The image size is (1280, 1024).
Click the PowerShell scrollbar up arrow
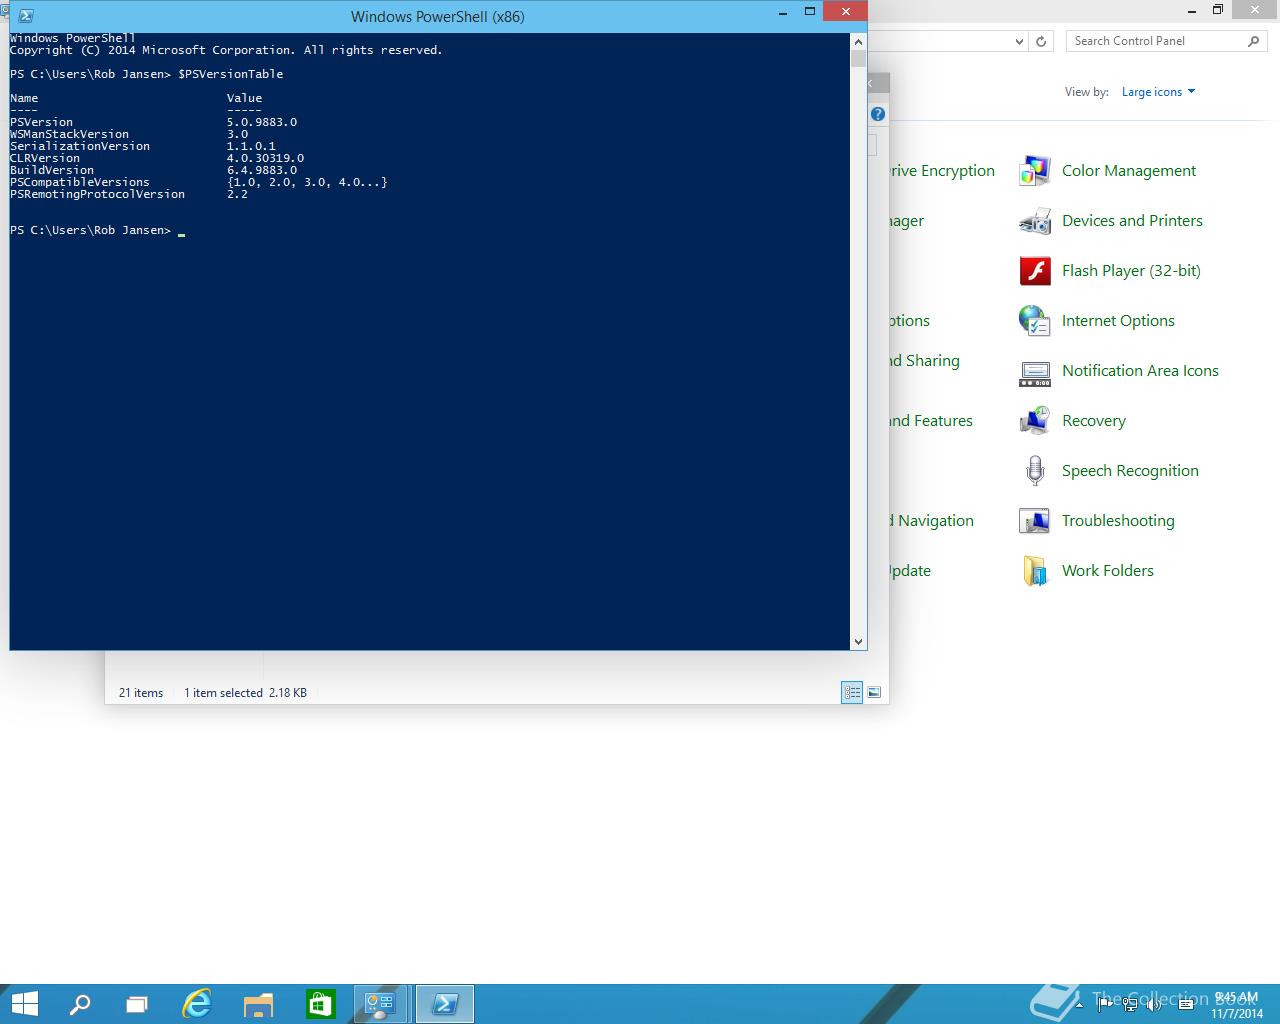click(x=858, y=42)
